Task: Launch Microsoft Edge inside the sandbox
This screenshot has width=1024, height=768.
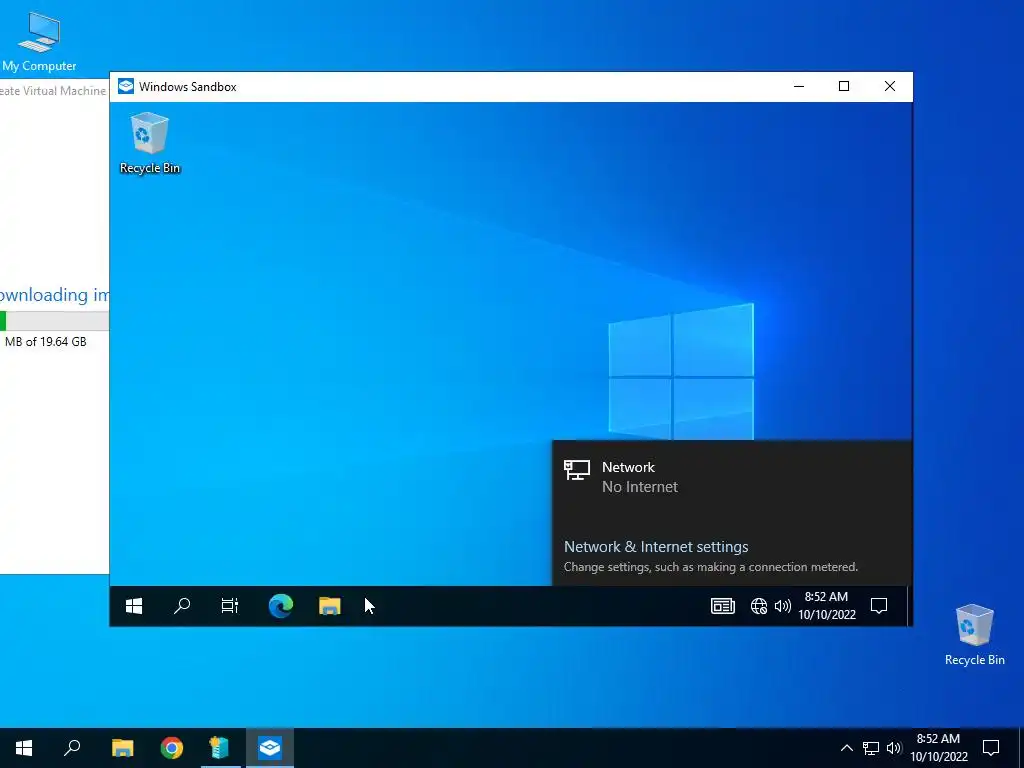Action: click(x=281, y=607)
